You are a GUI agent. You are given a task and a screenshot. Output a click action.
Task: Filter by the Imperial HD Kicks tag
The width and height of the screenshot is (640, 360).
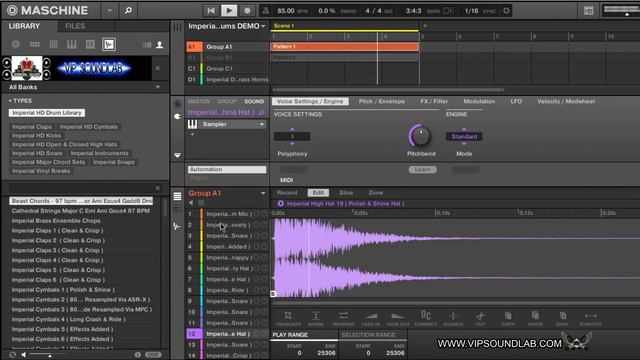click(37, 136)
